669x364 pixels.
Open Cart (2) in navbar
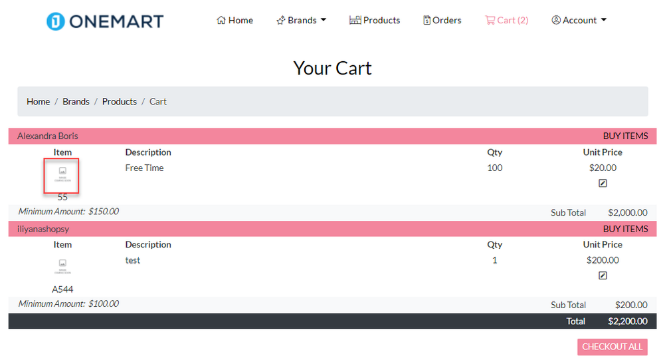(507, 20)
